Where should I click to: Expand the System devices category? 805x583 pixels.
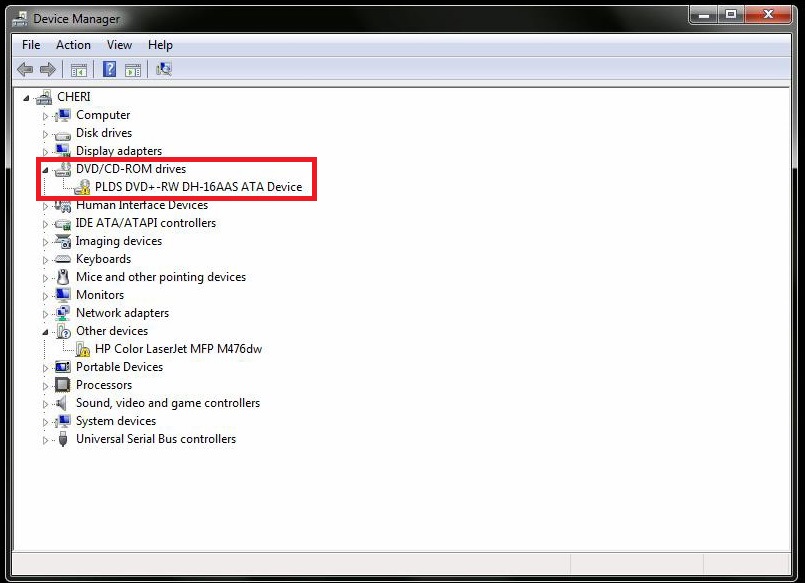coord(45,422)
